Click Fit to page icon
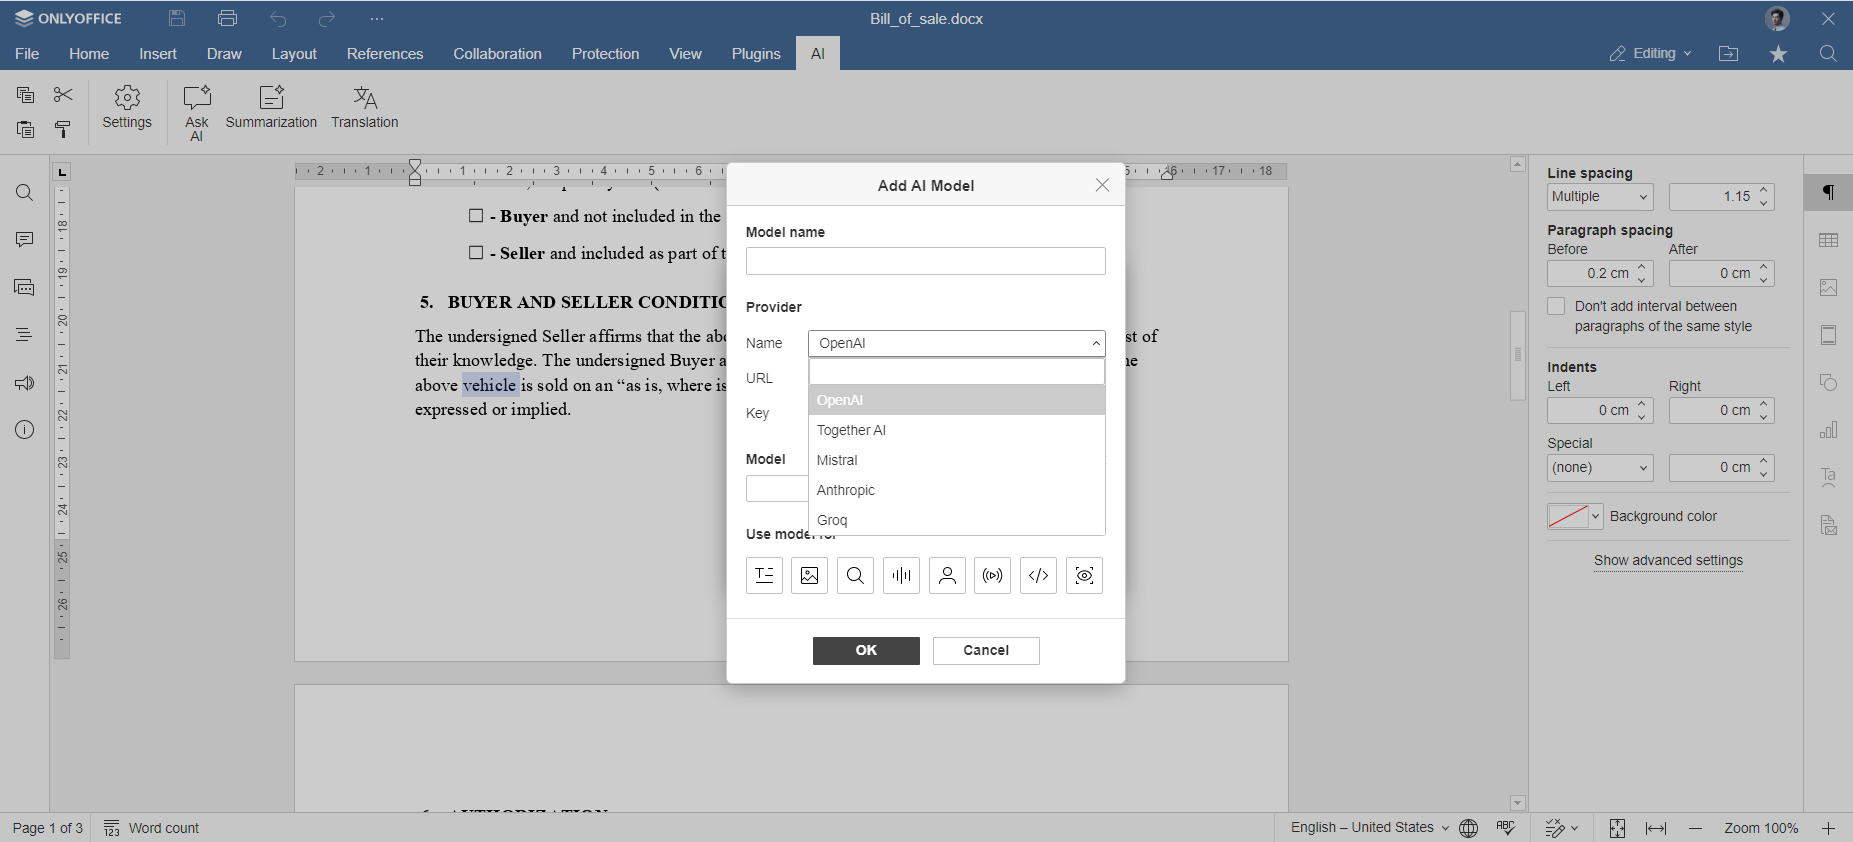Image resolution: width=1853 pixels, height=842 pixels. click(1617, 828)
